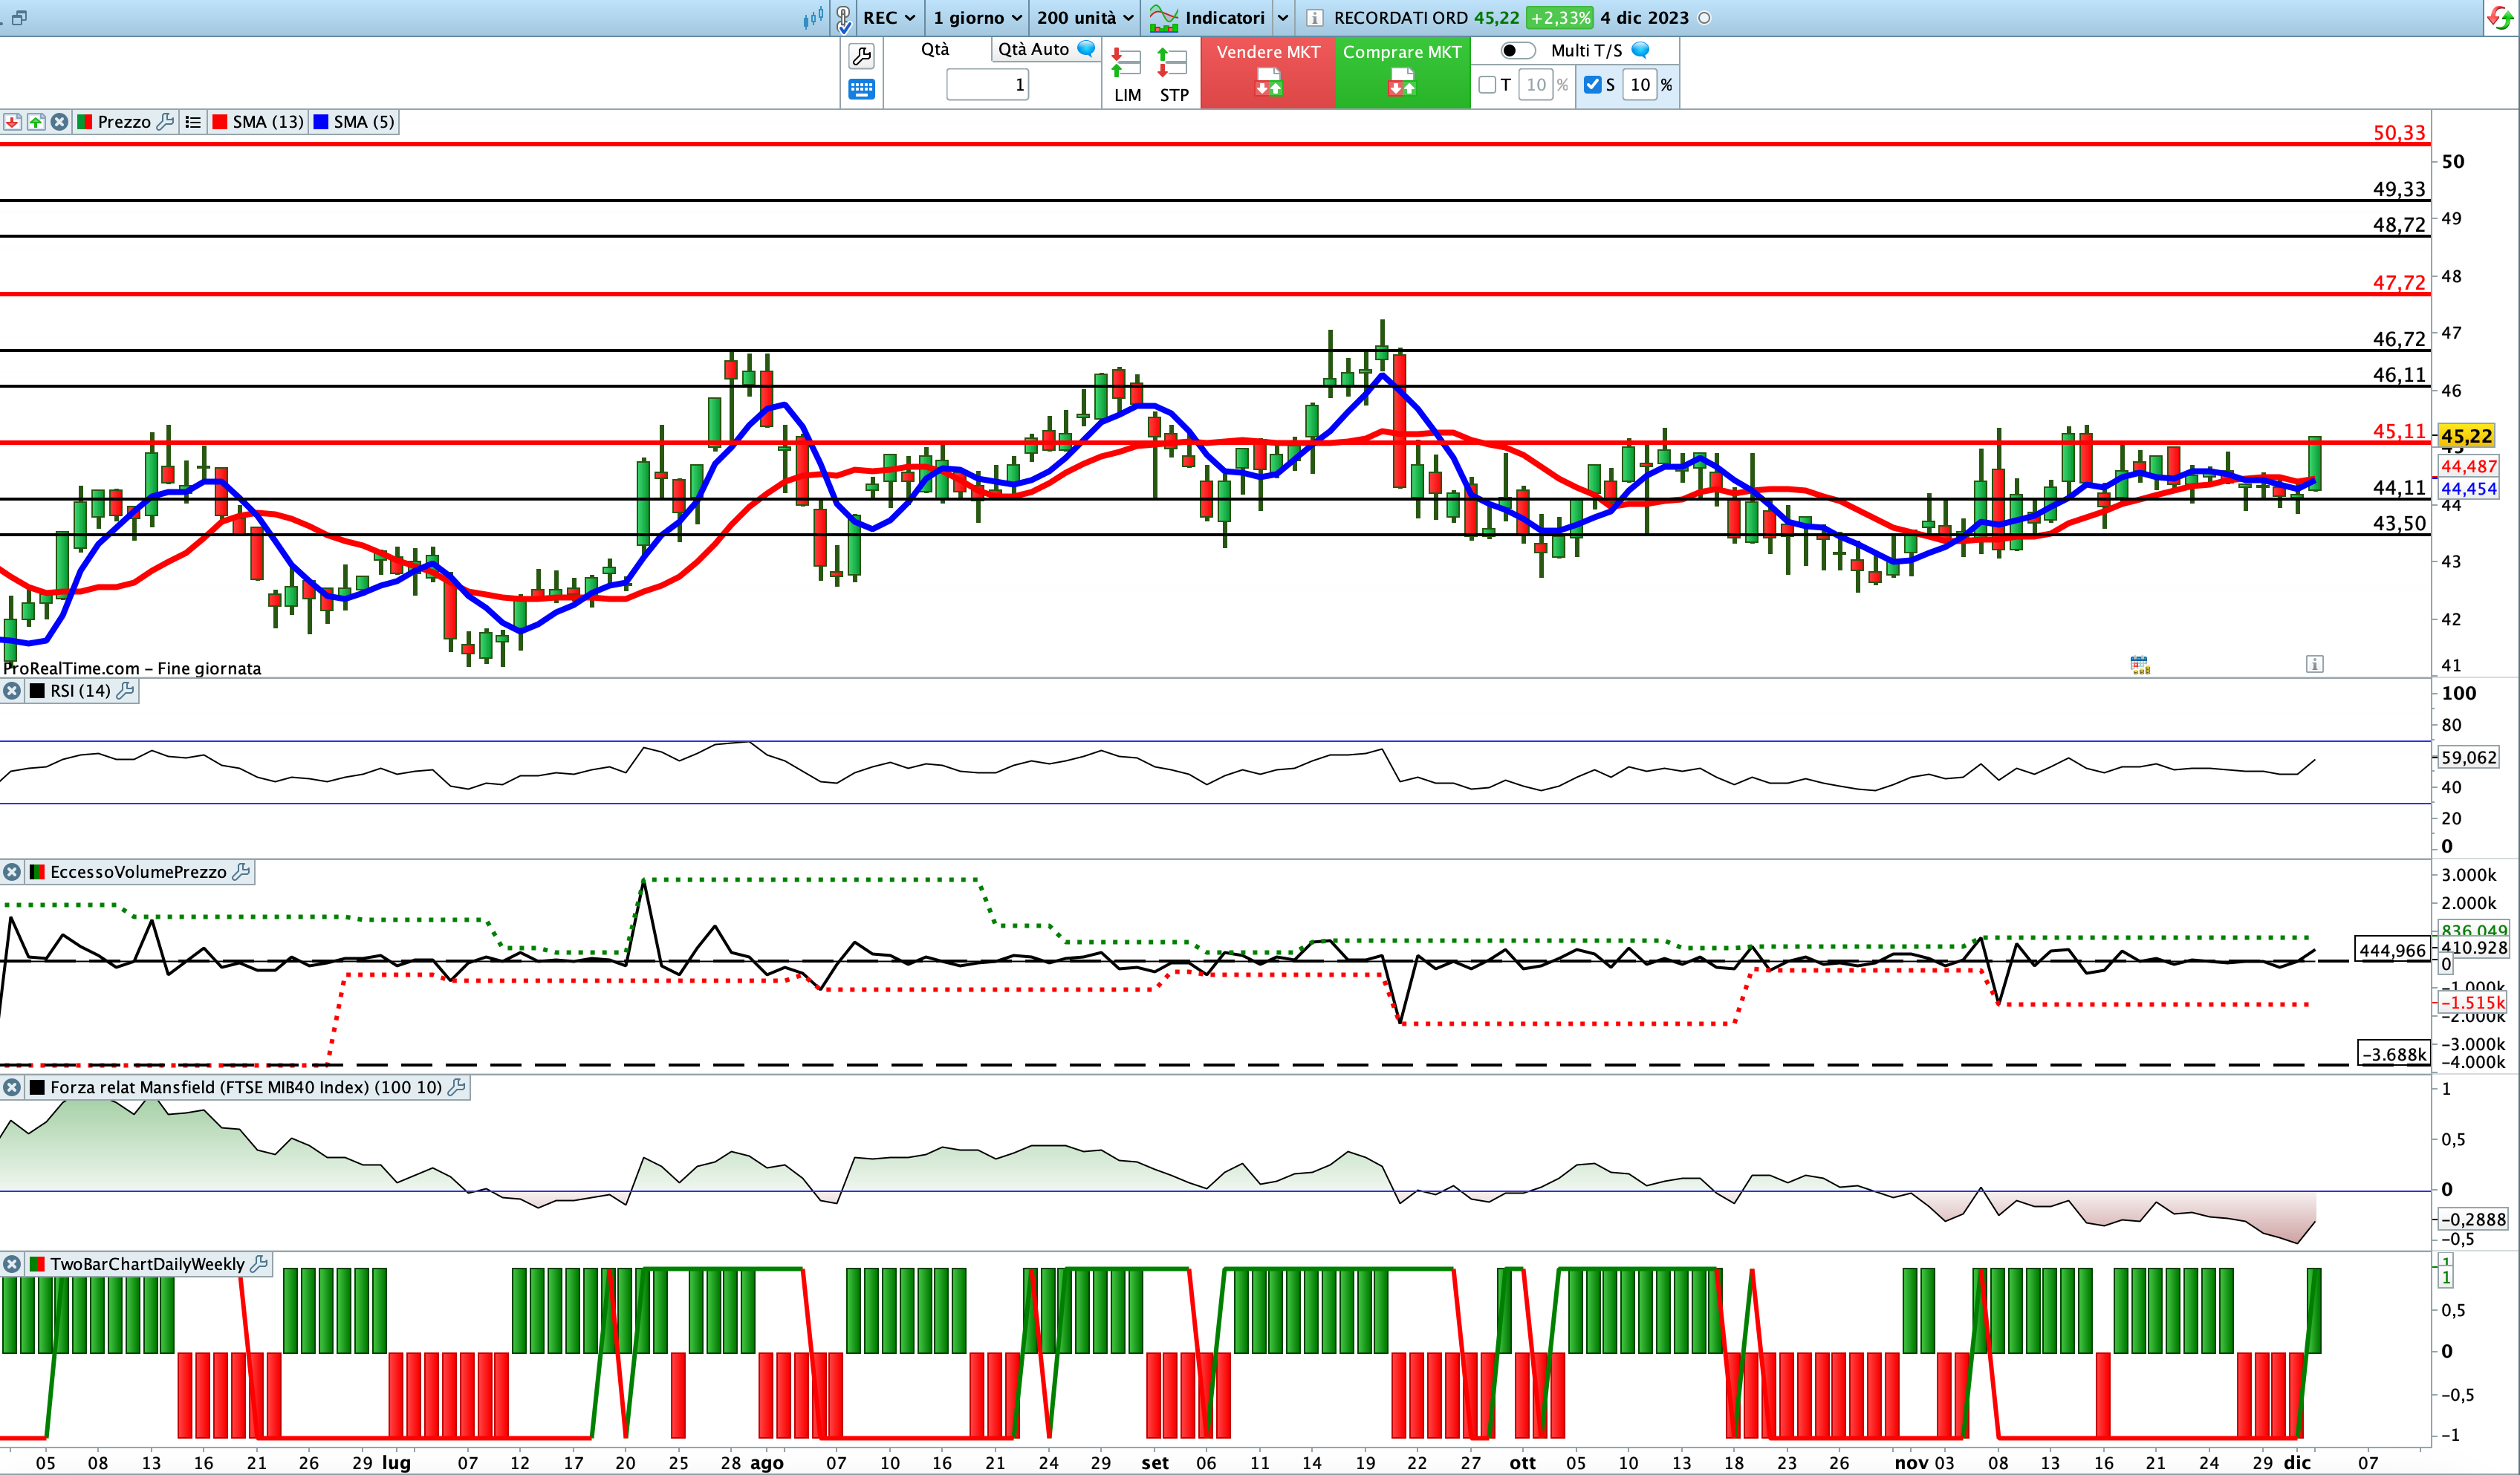Click the Qtà Auto help bubble
This screenshot has width=2520, height=1475.
[1086, 48]
